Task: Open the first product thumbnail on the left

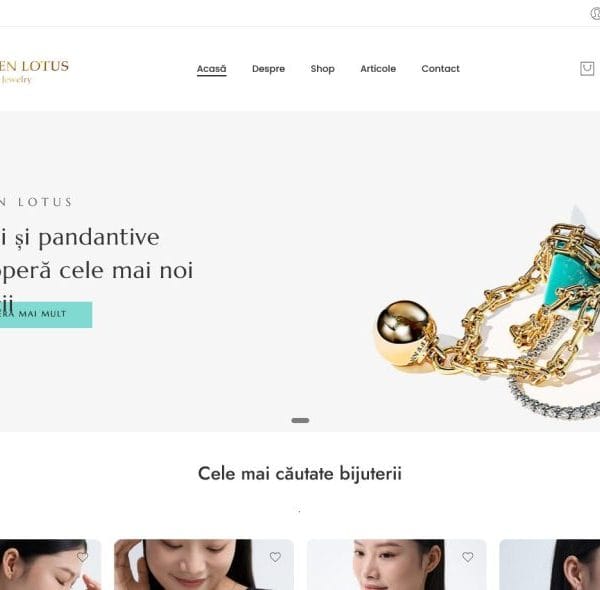Action: click(x=51, y=565)
